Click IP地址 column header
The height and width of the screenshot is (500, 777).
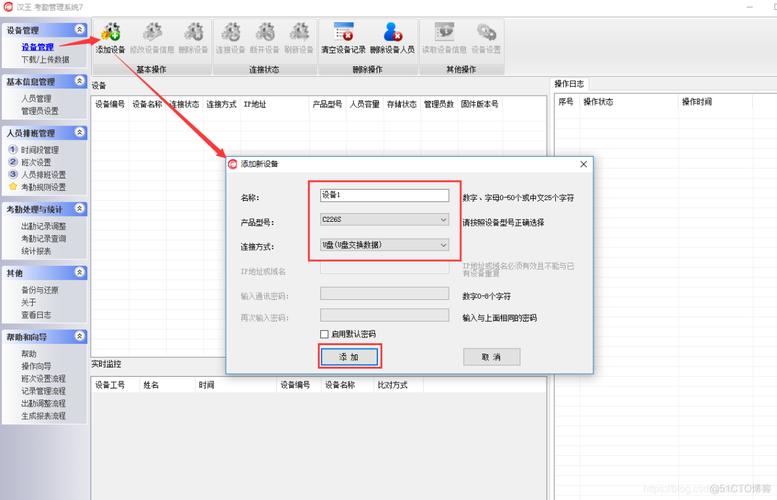coord(275,104)
